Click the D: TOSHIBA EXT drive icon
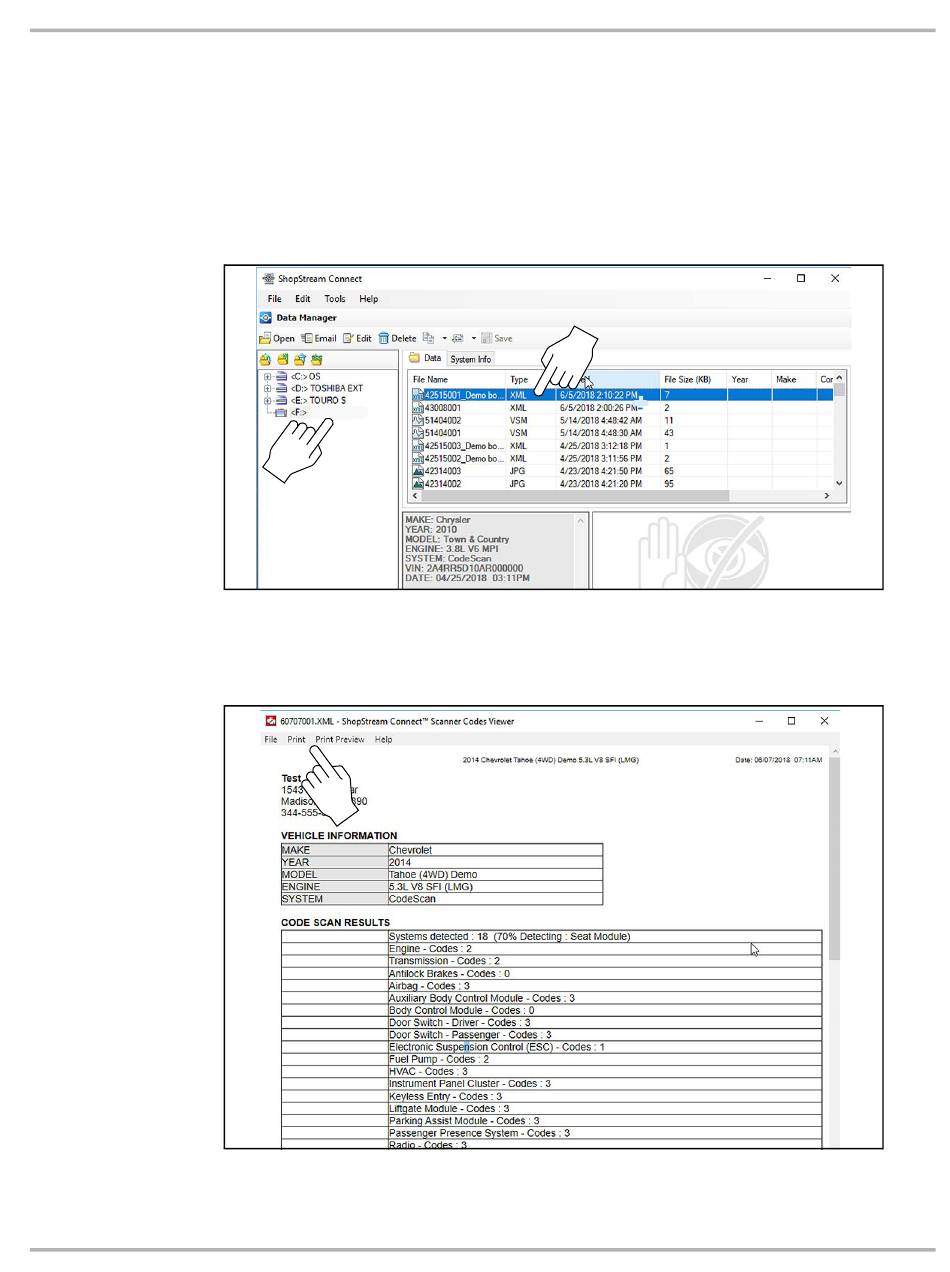 tap(281, 388)
